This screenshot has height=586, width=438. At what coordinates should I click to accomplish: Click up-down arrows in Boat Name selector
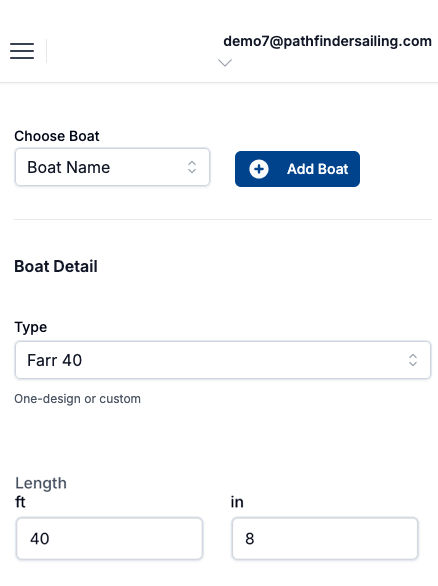(192, 167)
